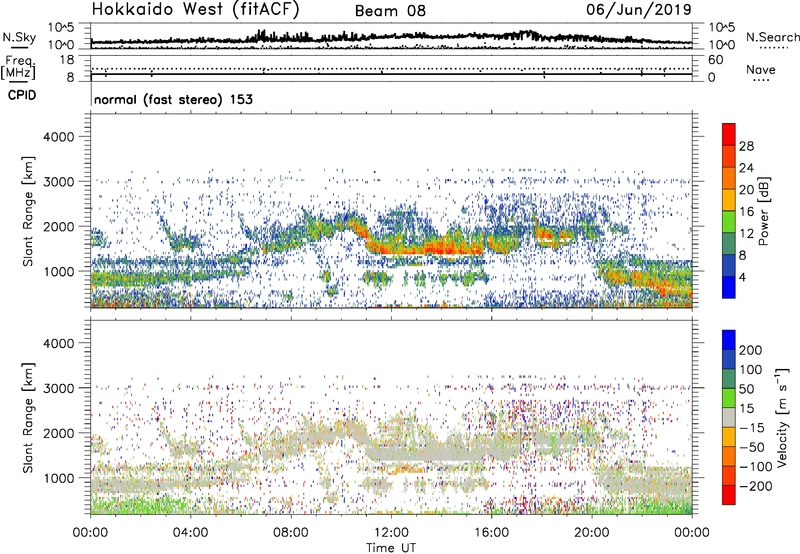Click the 'Nave' legend label
This screenshot has width=800, height=554.
pos(761,70)
